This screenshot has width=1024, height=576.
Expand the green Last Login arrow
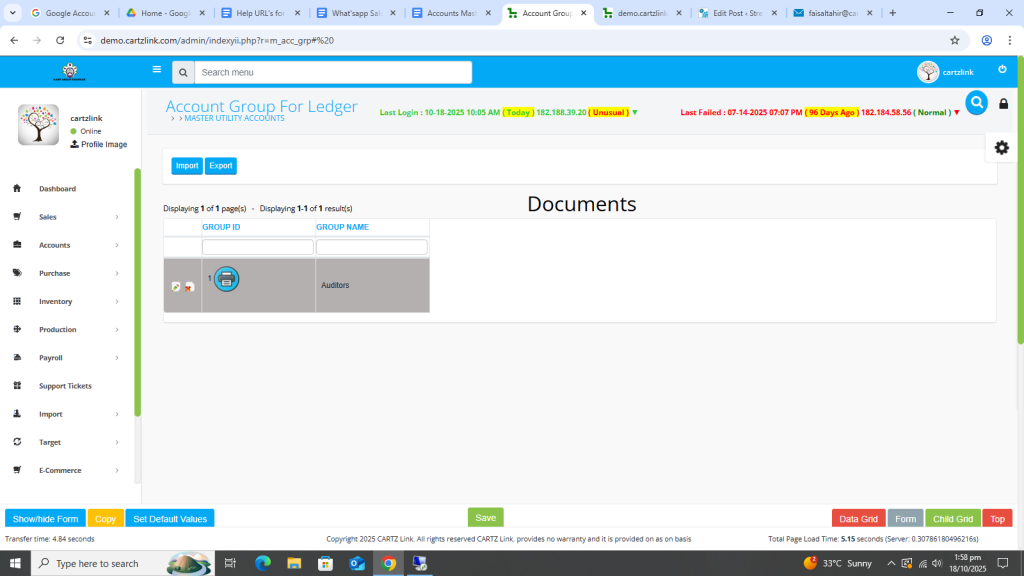(634, 113)
